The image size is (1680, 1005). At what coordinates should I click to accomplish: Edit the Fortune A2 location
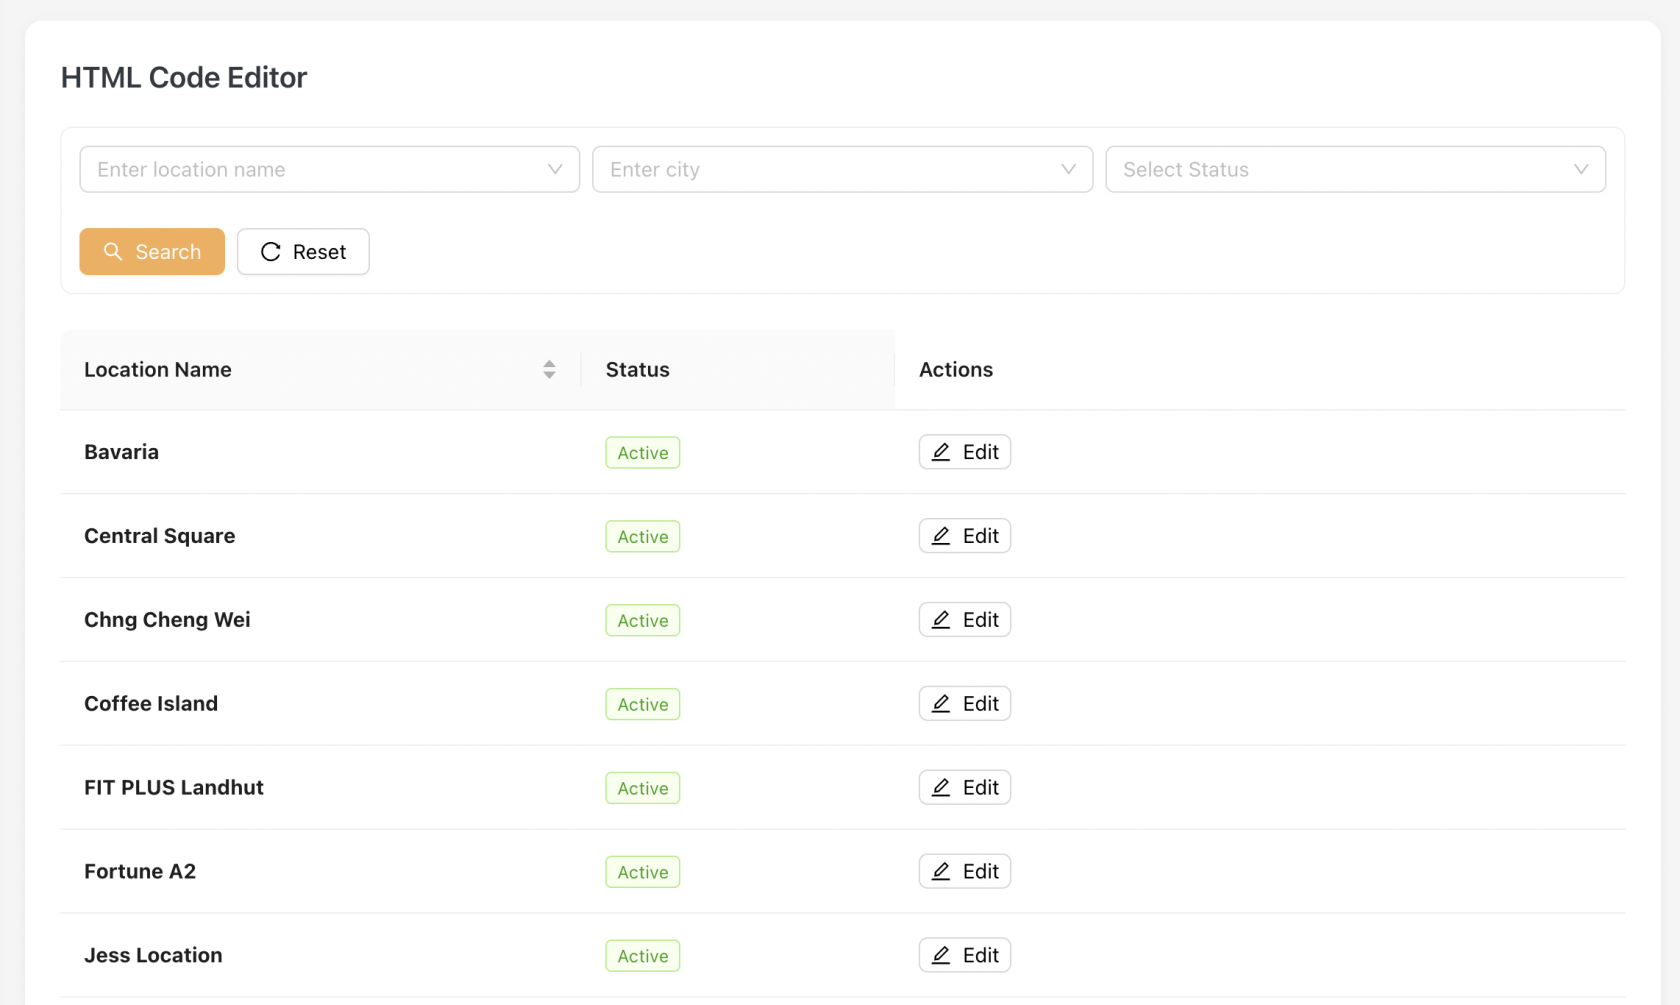click(x=965, y=872)
